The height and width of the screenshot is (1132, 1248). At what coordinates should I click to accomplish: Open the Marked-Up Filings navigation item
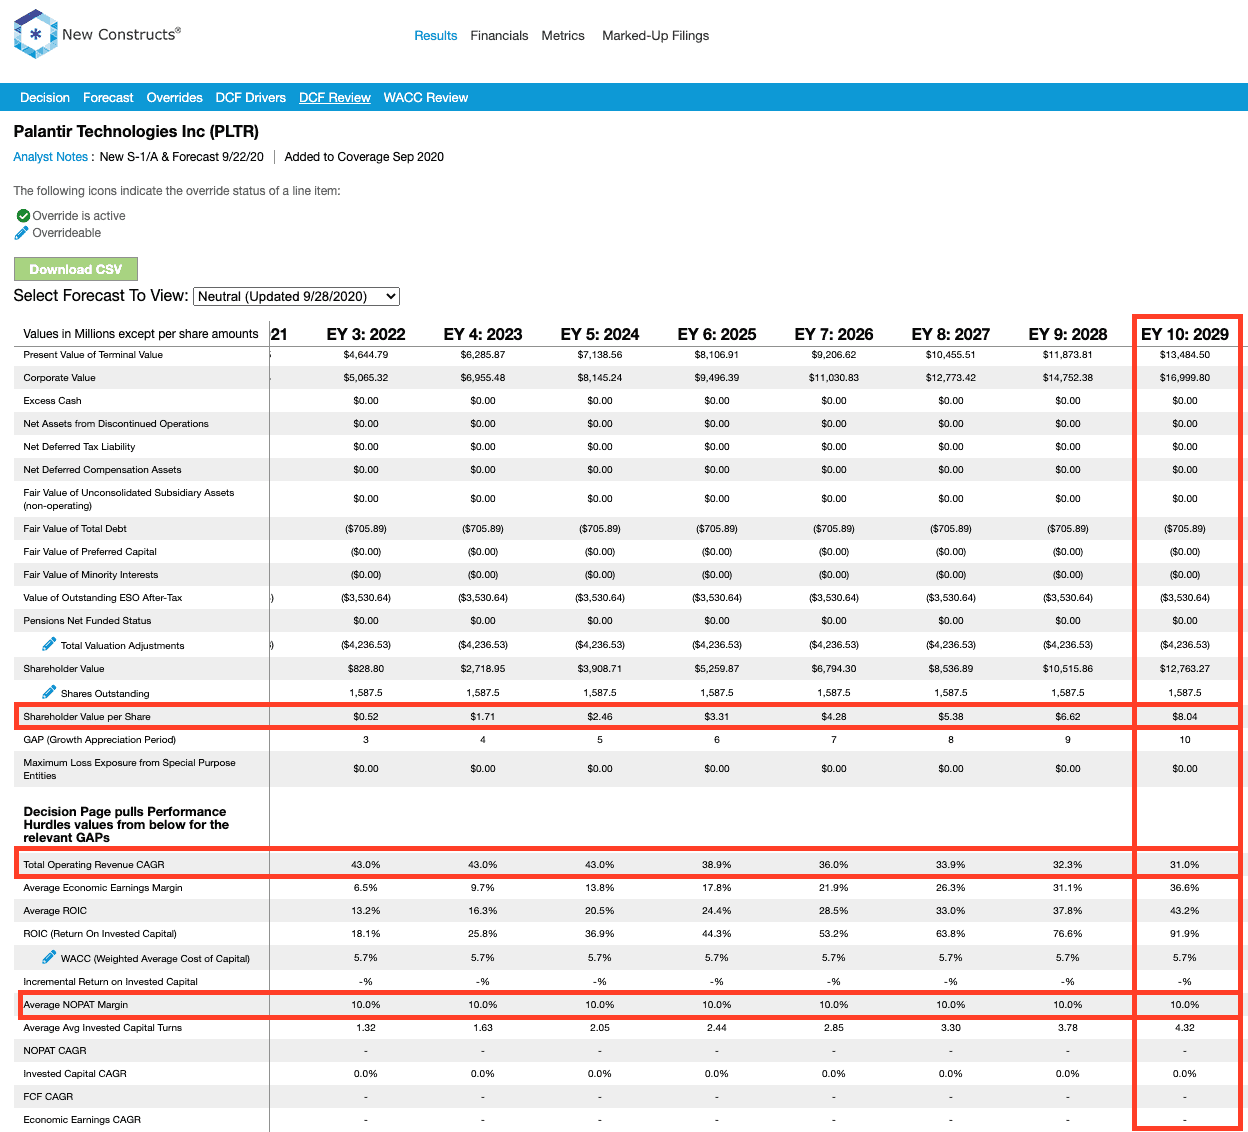click(x=655, y=35)
